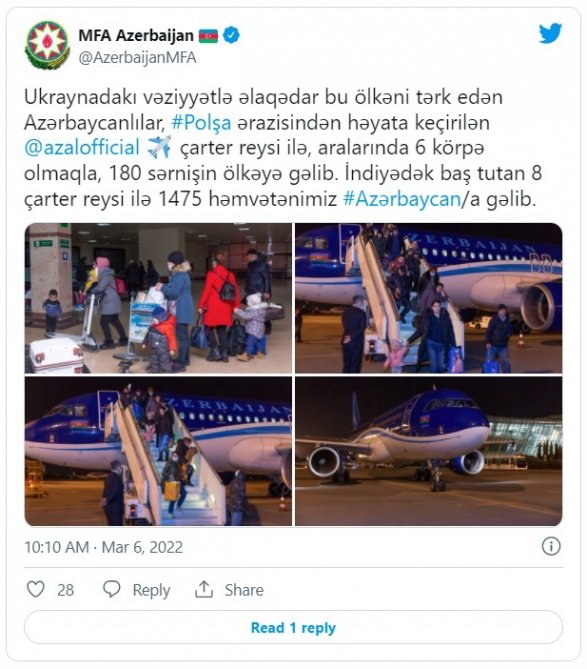
Task: Open the #Azərbaycan hashtag
Action: pyautogui.click(x=402, y=199)
